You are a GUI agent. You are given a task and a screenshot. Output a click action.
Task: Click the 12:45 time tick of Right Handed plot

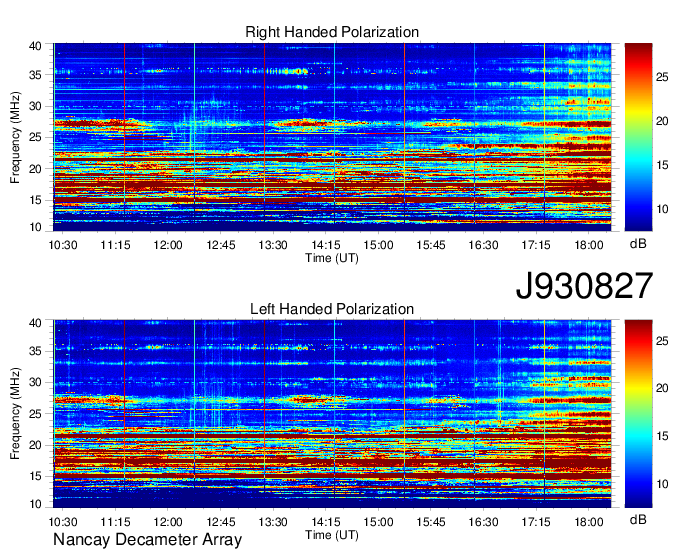(x=221, y=245)
